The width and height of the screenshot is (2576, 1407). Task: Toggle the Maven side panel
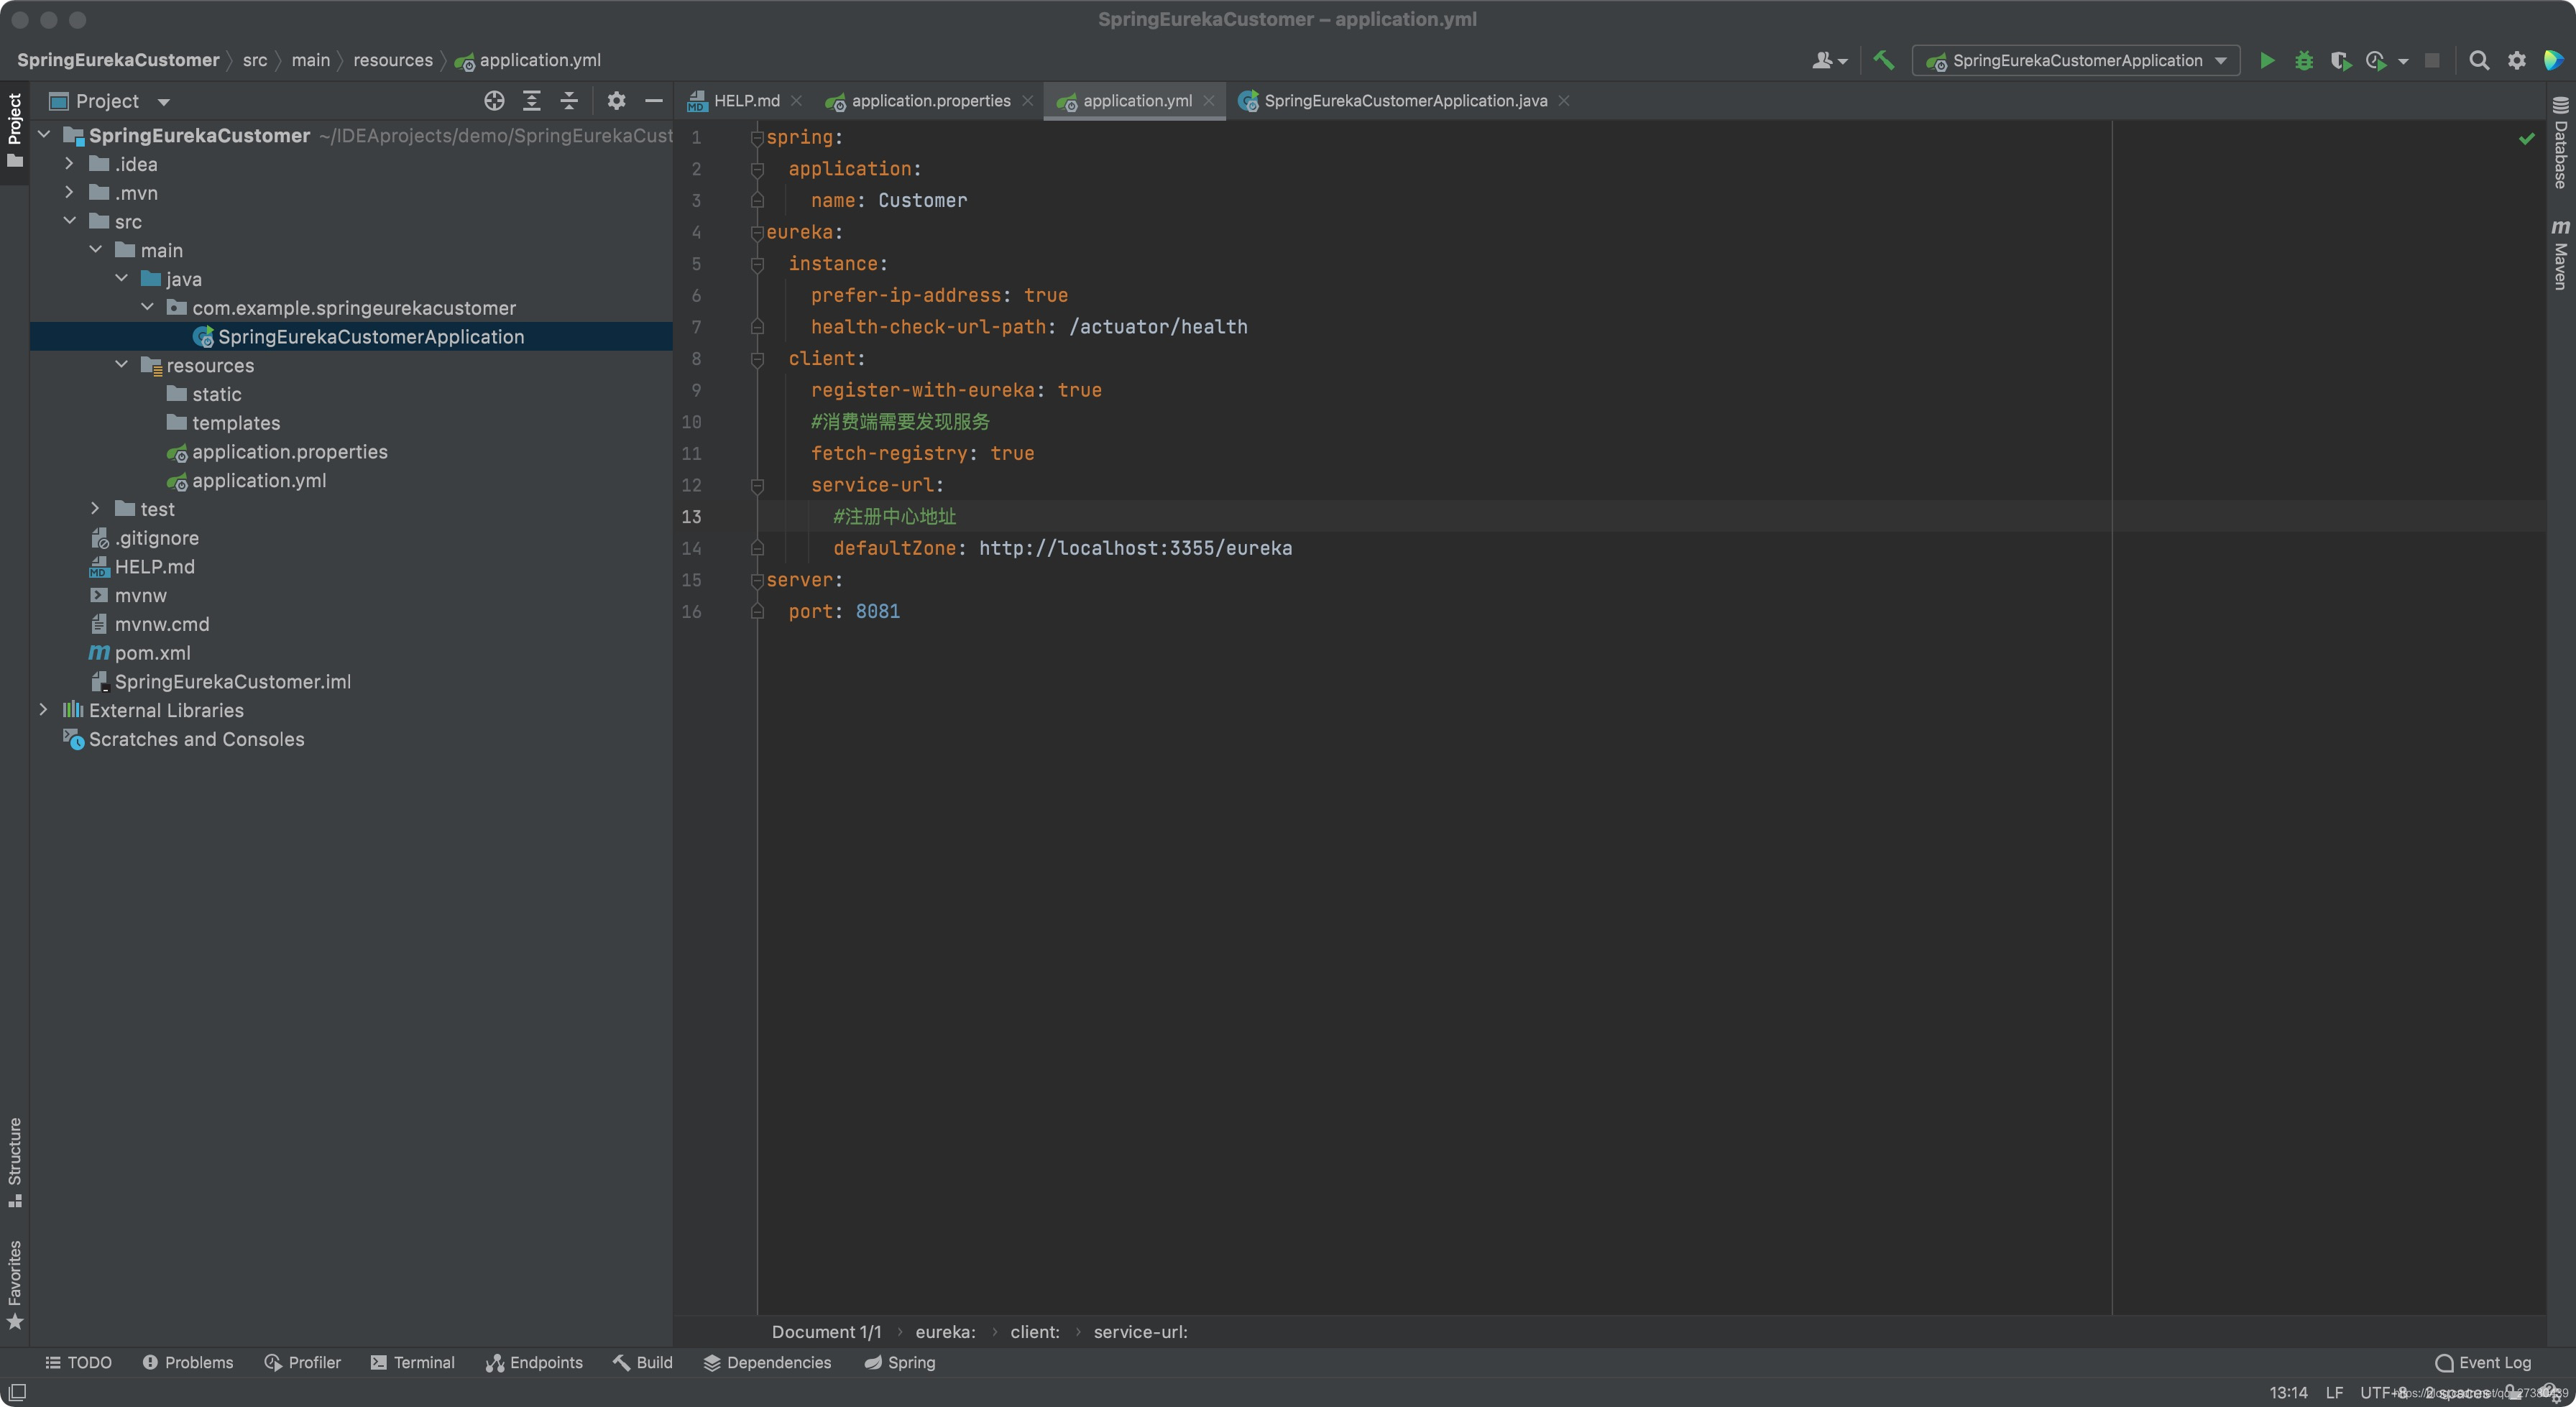(2560, 256)
